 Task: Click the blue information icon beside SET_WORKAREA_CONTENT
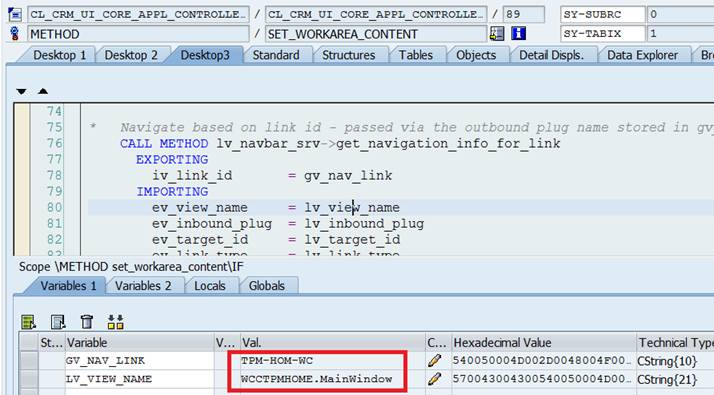(x=518, y=33)
